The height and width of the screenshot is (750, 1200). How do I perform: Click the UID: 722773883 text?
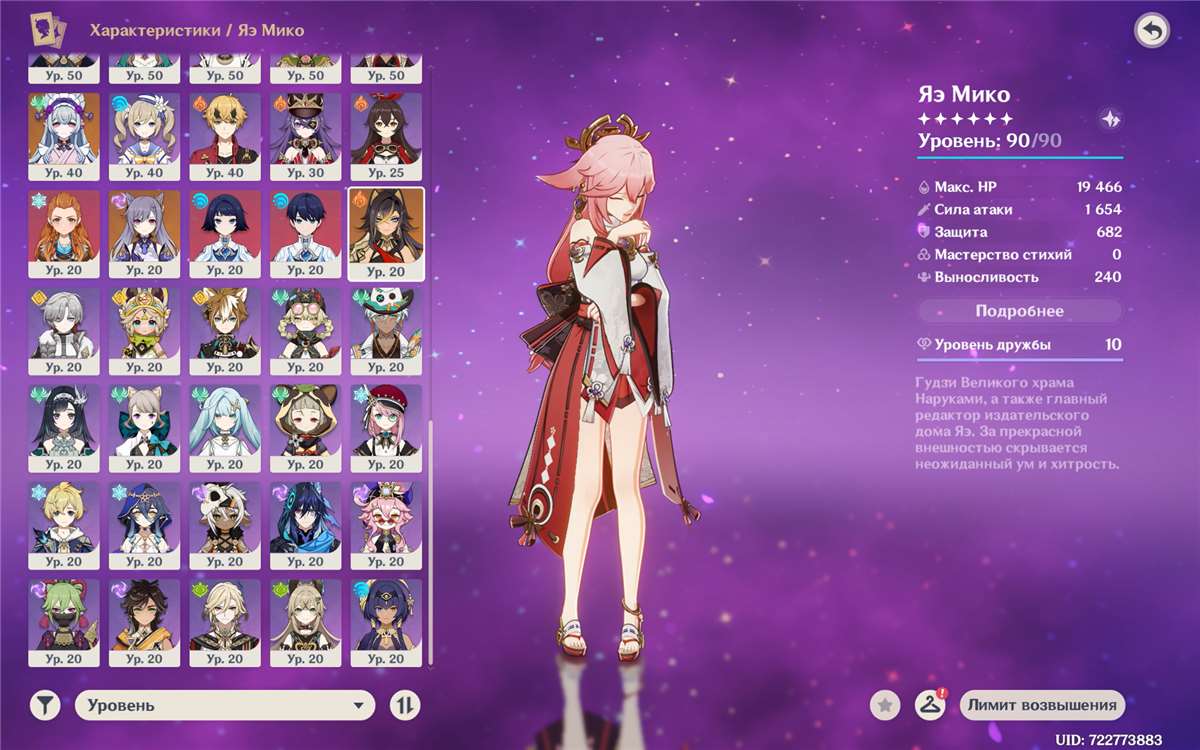pos(1109,739)
